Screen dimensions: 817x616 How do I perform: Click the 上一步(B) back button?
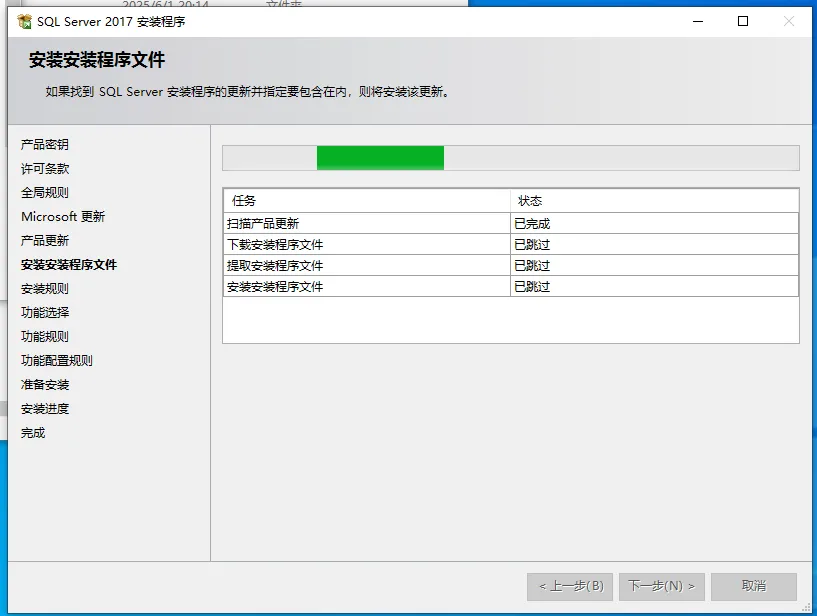[570, 586]
